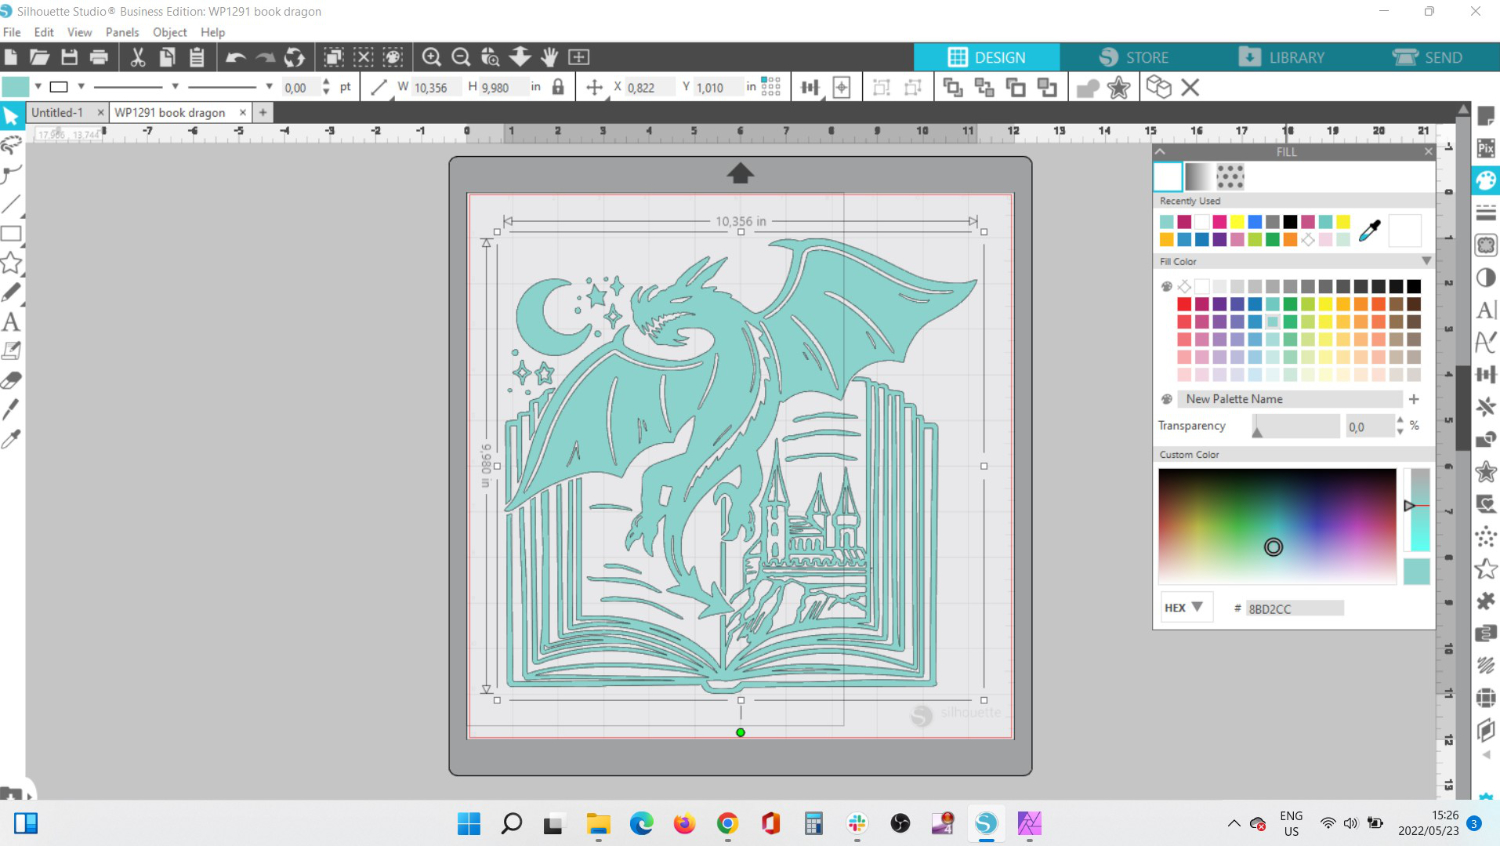The height and width of the screenshot is (846, 1500).
Task: Open the line color dropdown arrow
Action: pyautogui.click(x=81, y=87)
